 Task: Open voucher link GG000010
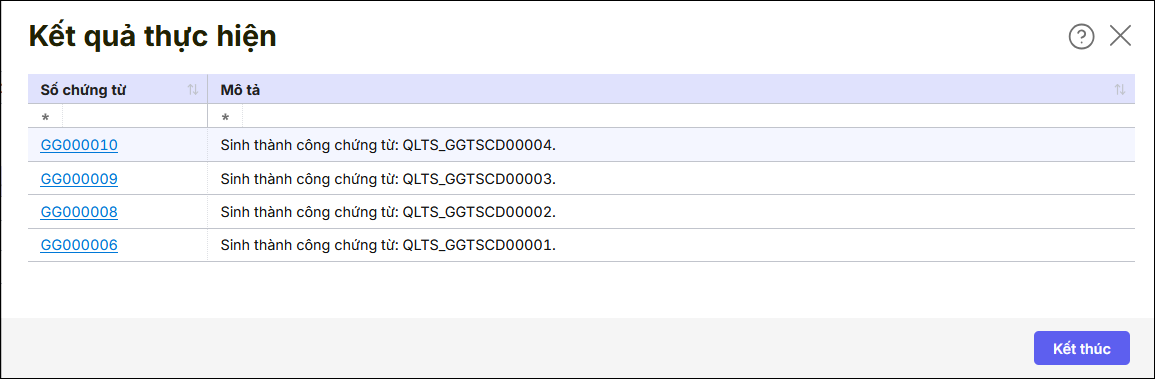click(80, 145)
